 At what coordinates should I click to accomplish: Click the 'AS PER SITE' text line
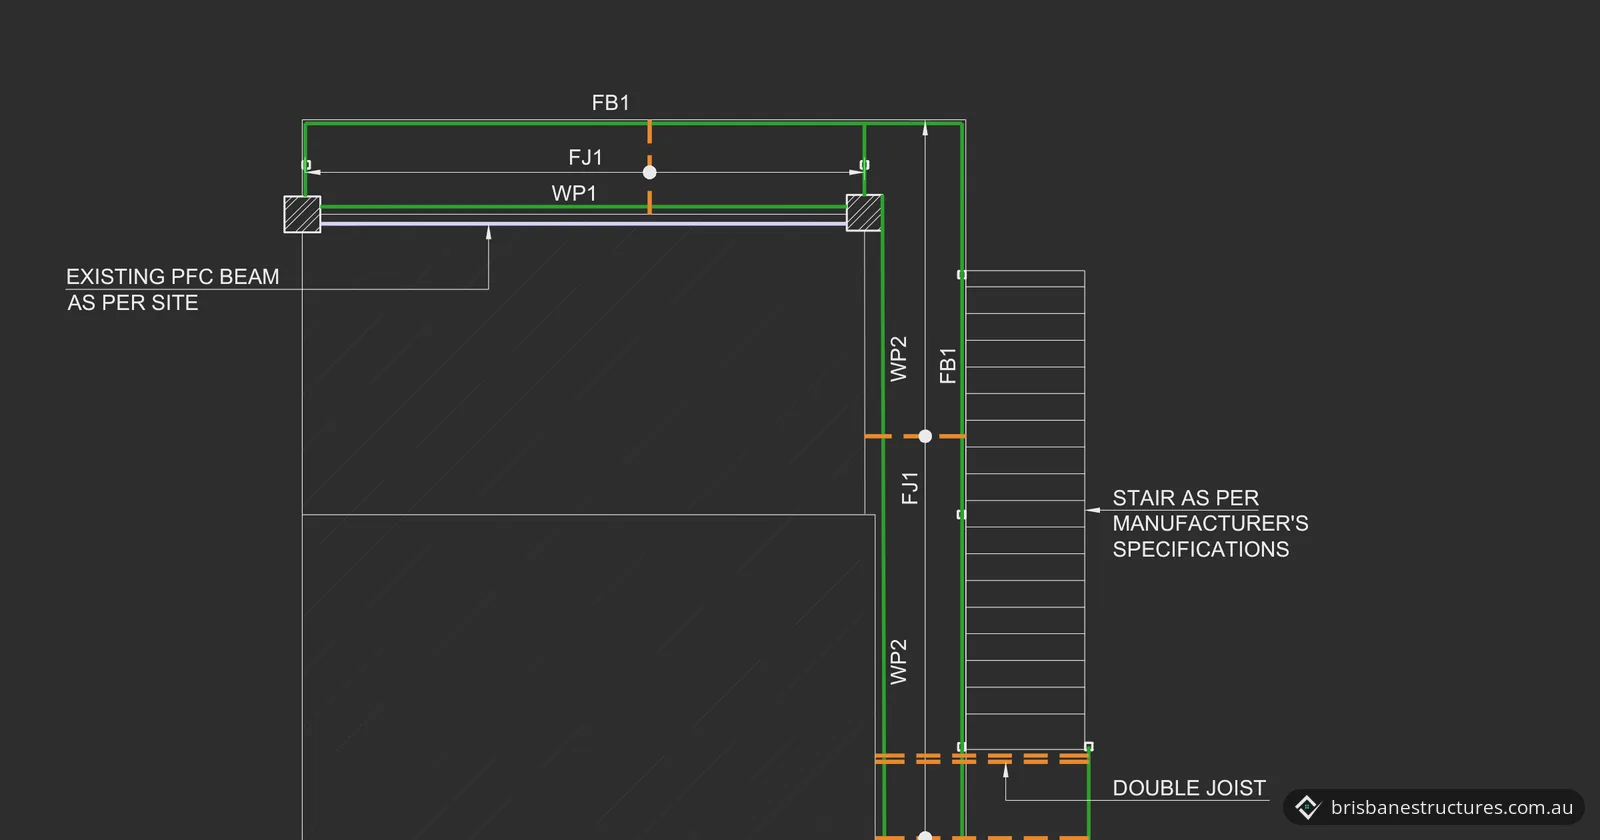(x=133, y=303)
